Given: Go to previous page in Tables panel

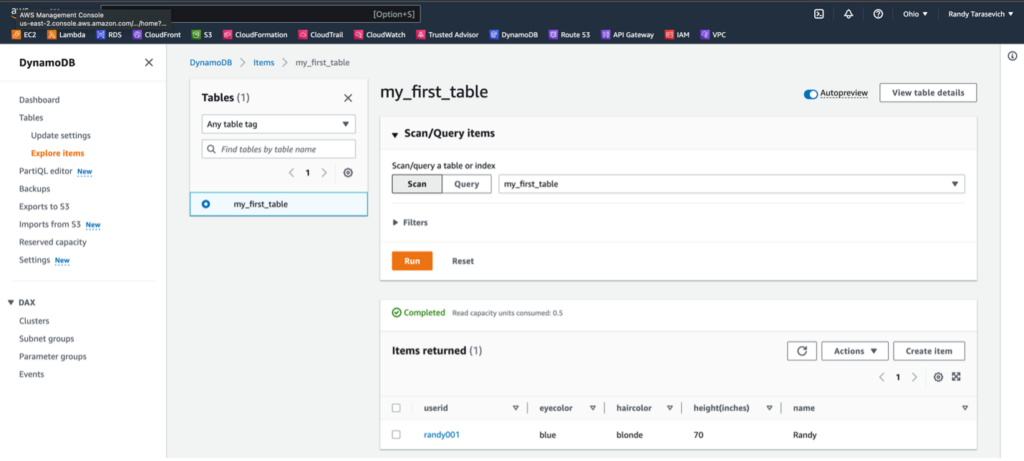Looking at the screenshot, I should [291, 173].
